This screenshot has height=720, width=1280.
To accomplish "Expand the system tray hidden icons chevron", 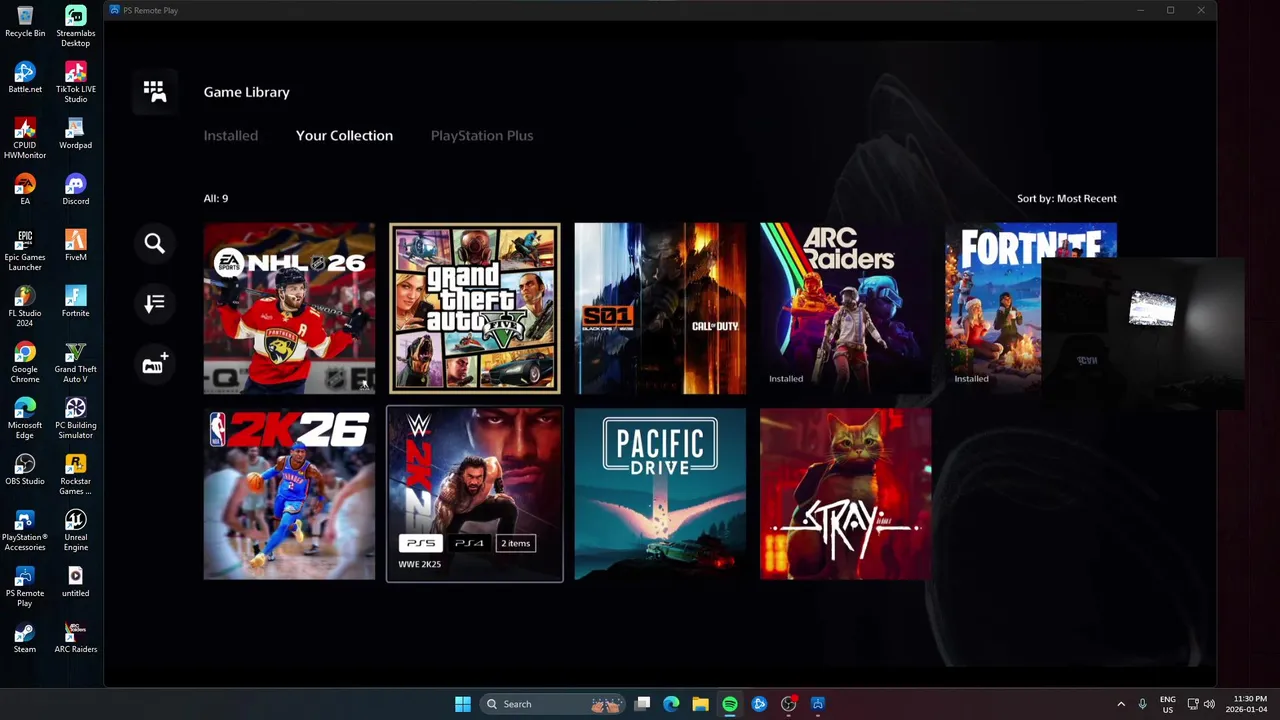I will point(1121,704).
